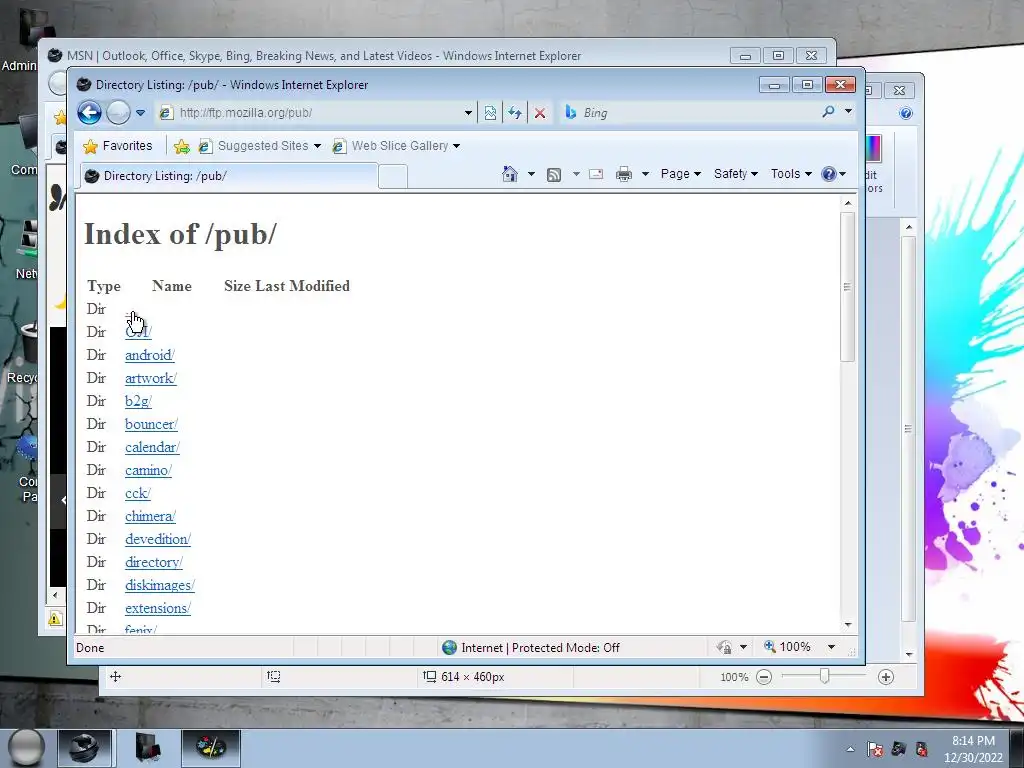Click the search magnifier icon
Image resolution: width=1024 pixels, height=768 pixels.
click(x=828, y=112)
